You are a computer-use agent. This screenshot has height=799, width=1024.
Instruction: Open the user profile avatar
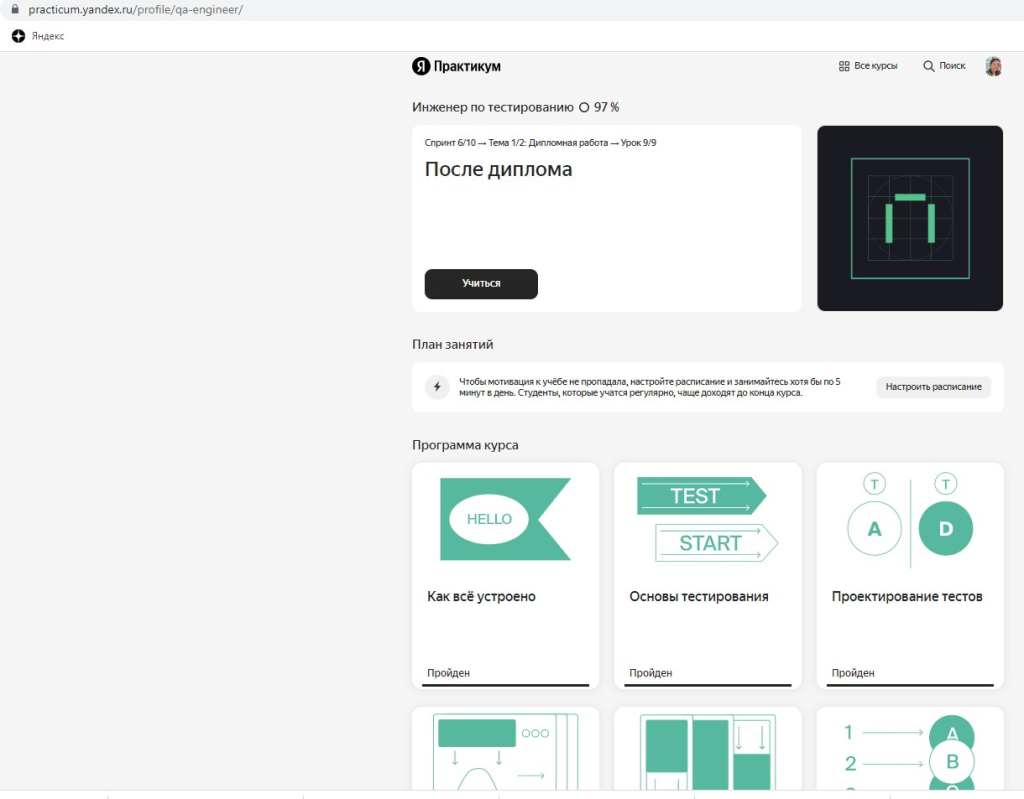click(x=993, y=66)
